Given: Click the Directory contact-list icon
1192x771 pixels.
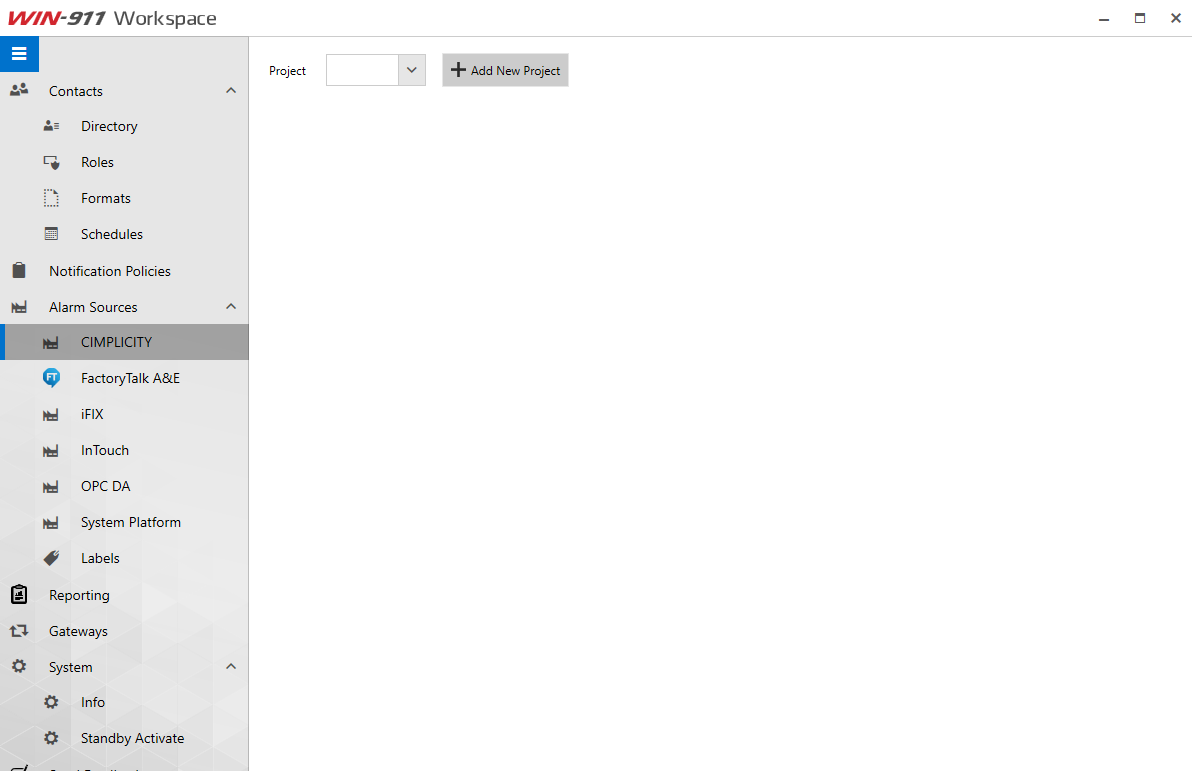Looking at the screenshot, I should tap(51, 125).
